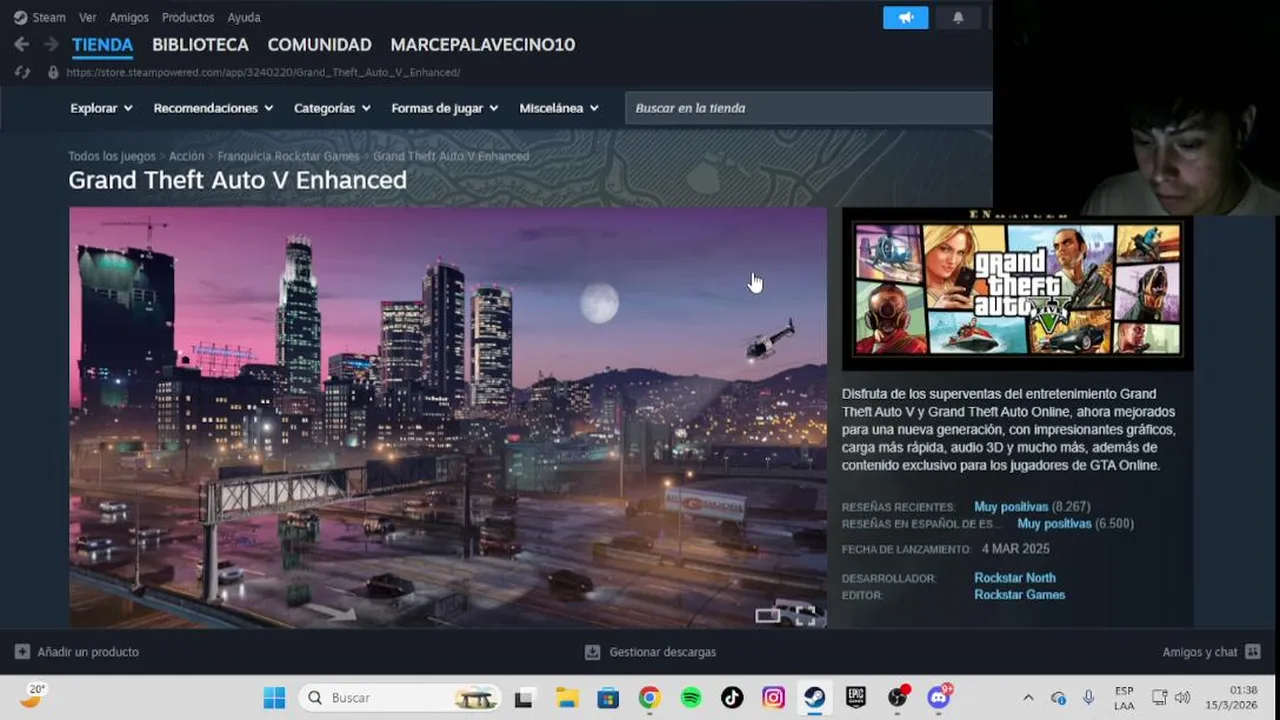Image resolution: width=1280 pixels, height=720 pixels.
Task: Click the Steam taskbar icon
Action: (815, 698)
